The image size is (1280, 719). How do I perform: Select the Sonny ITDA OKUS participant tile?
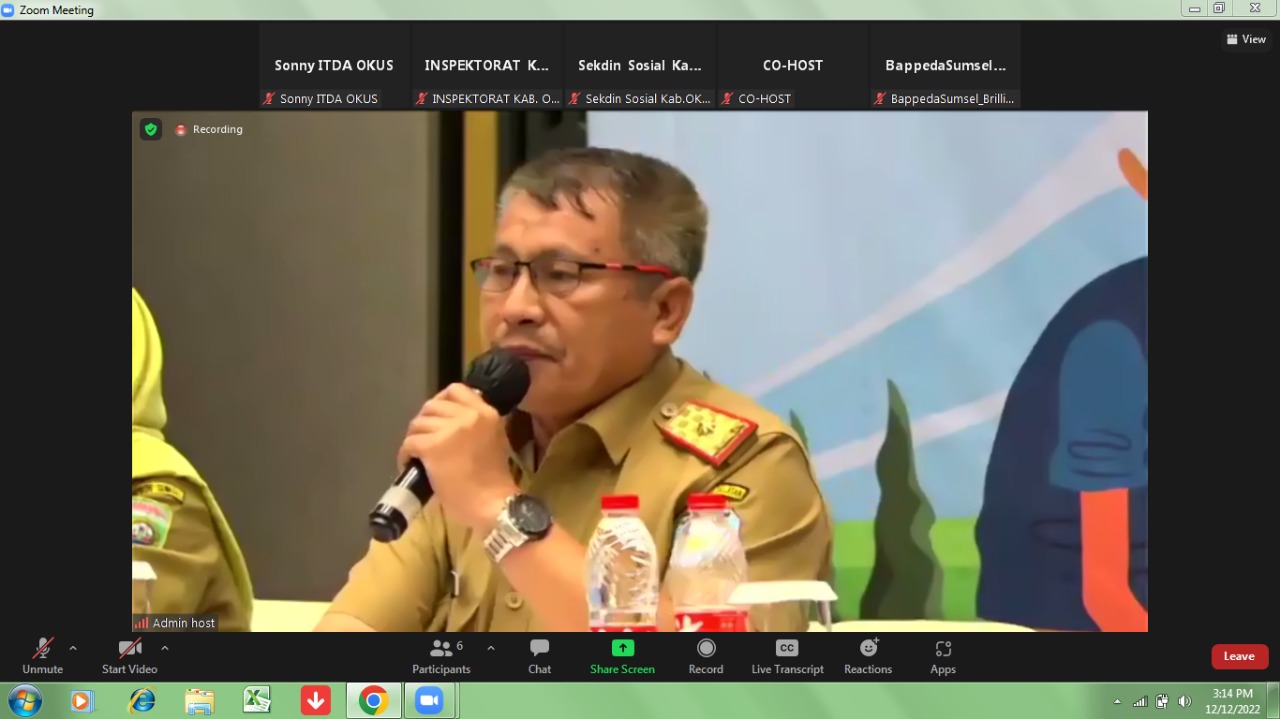(x=334, y=66)
